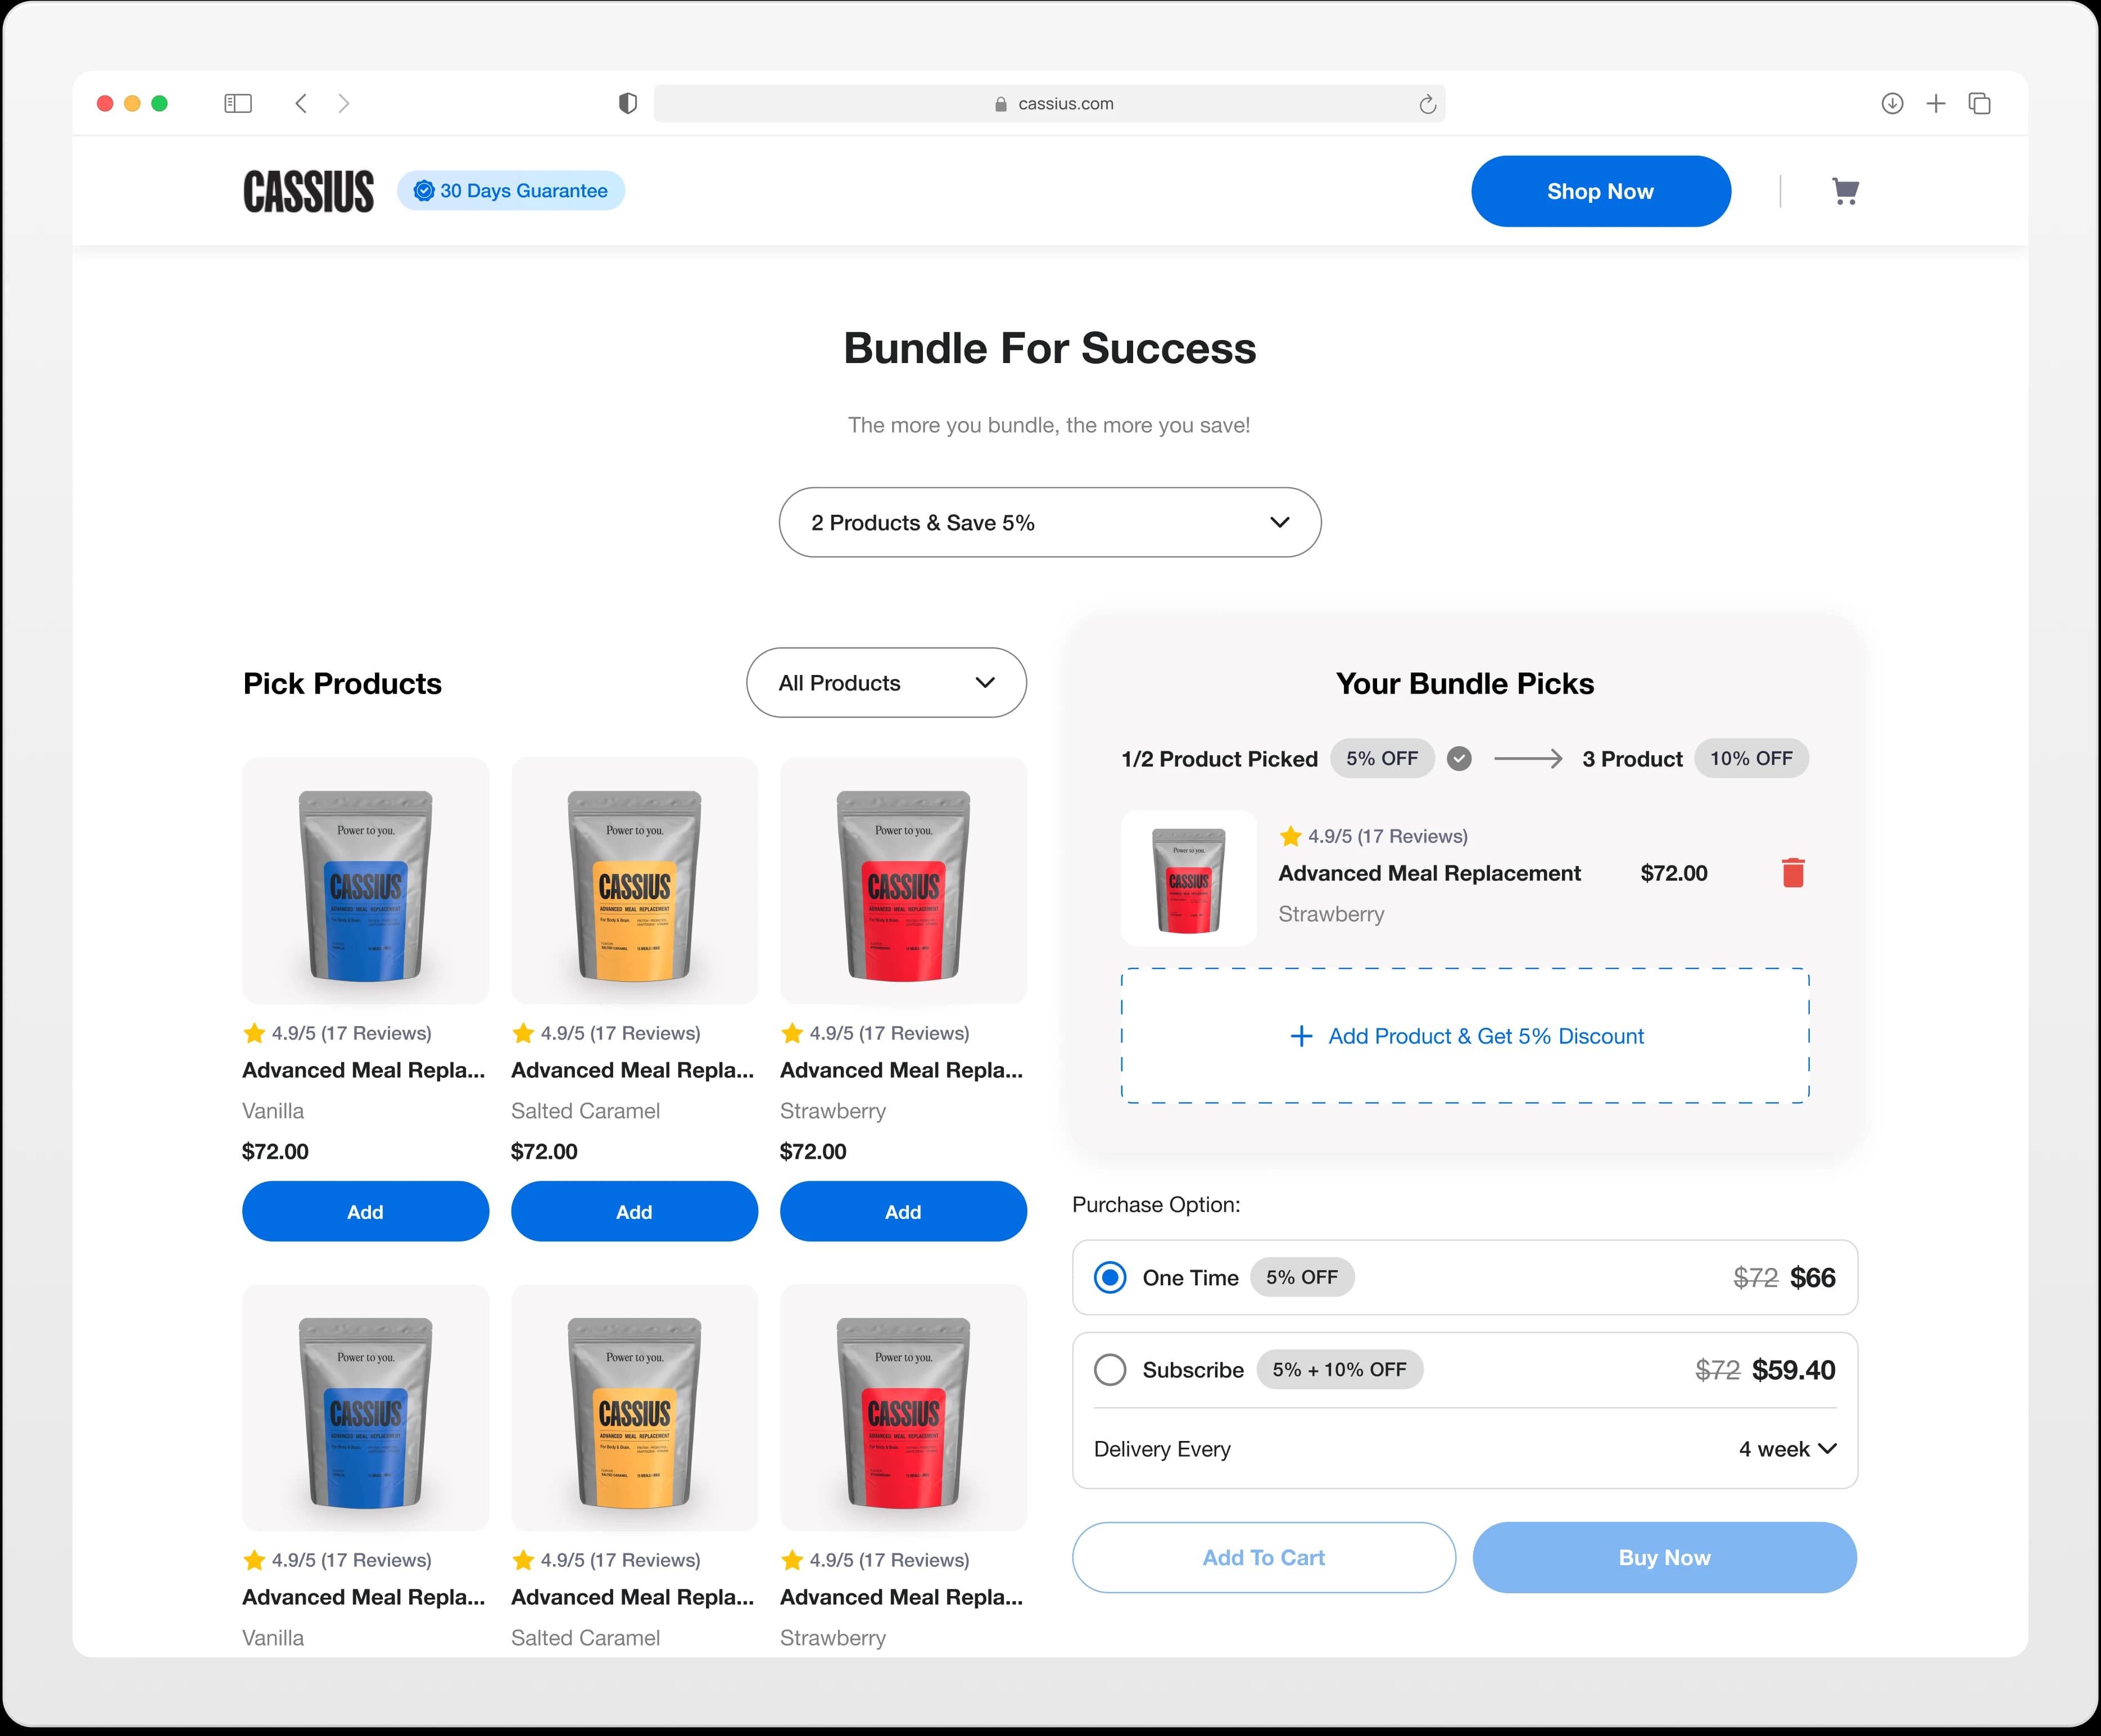Click the cassius.com address bar
This screenshot has height=1736, width=2101.
pyautogui.click(x=1050, y=104)
